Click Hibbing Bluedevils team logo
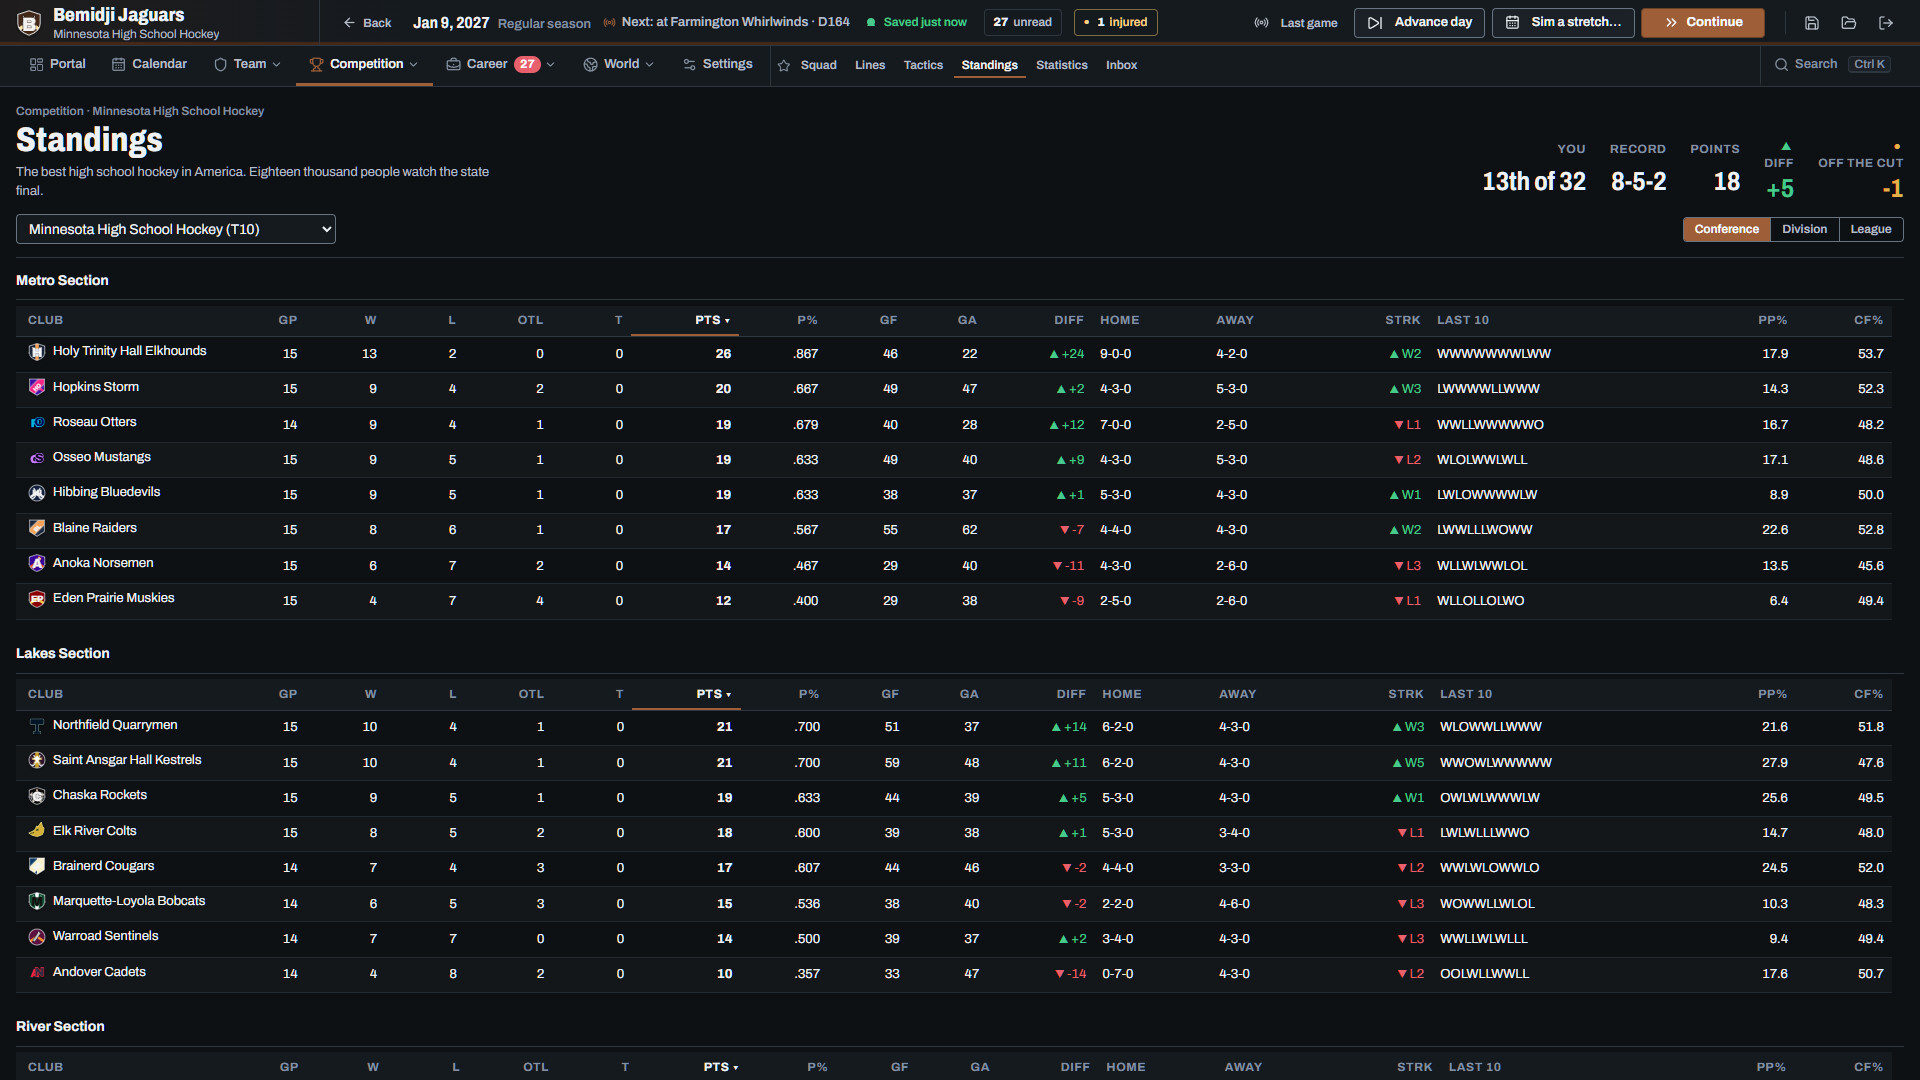Image resolution: width=1920 pixels, height=1080 pixels. (x=37, y=492)
